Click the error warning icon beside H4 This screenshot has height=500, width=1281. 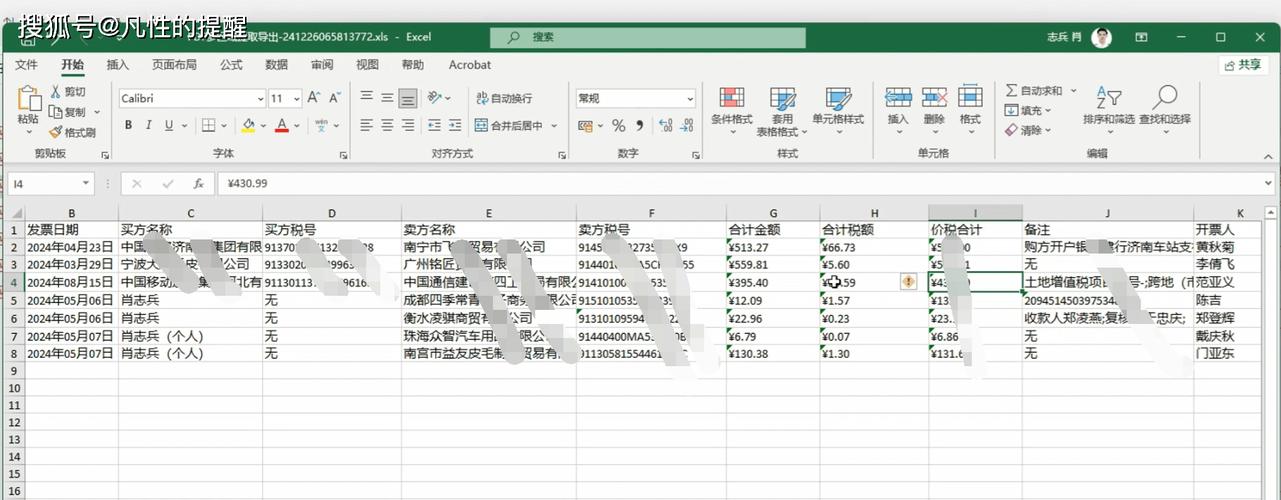point(908,282)
